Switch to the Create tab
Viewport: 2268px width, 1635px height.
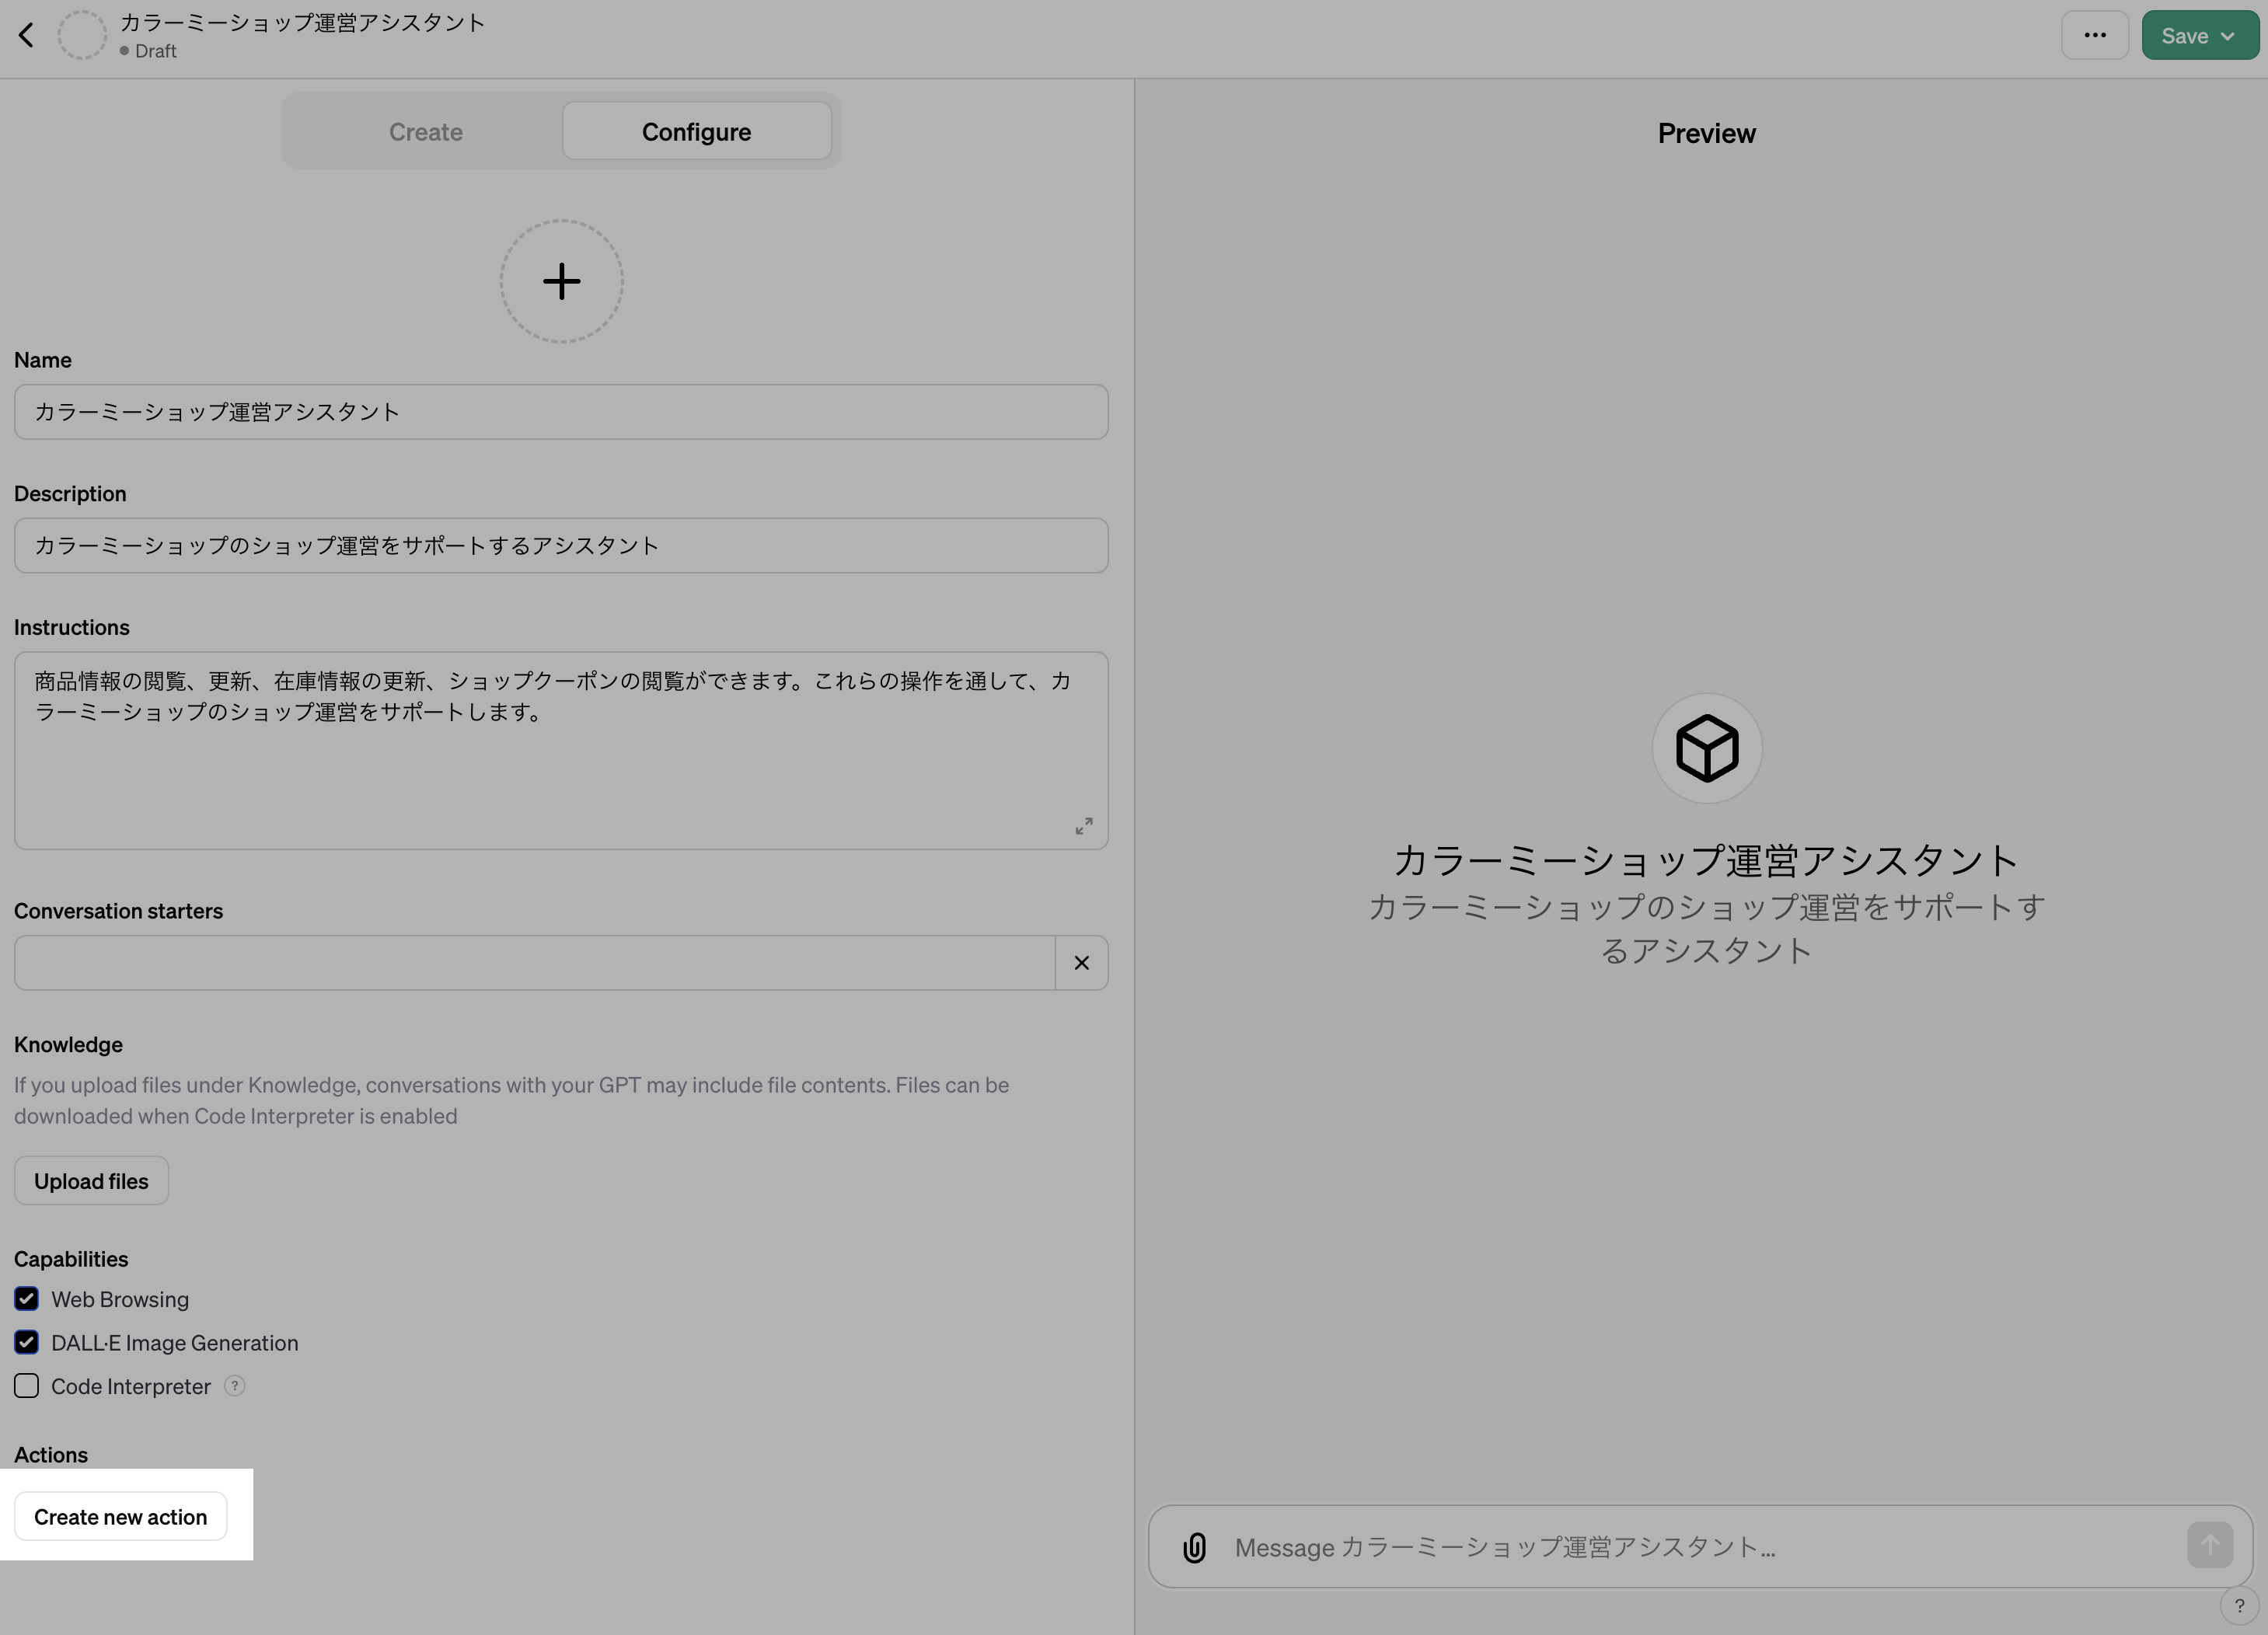(x=425, y=131)
